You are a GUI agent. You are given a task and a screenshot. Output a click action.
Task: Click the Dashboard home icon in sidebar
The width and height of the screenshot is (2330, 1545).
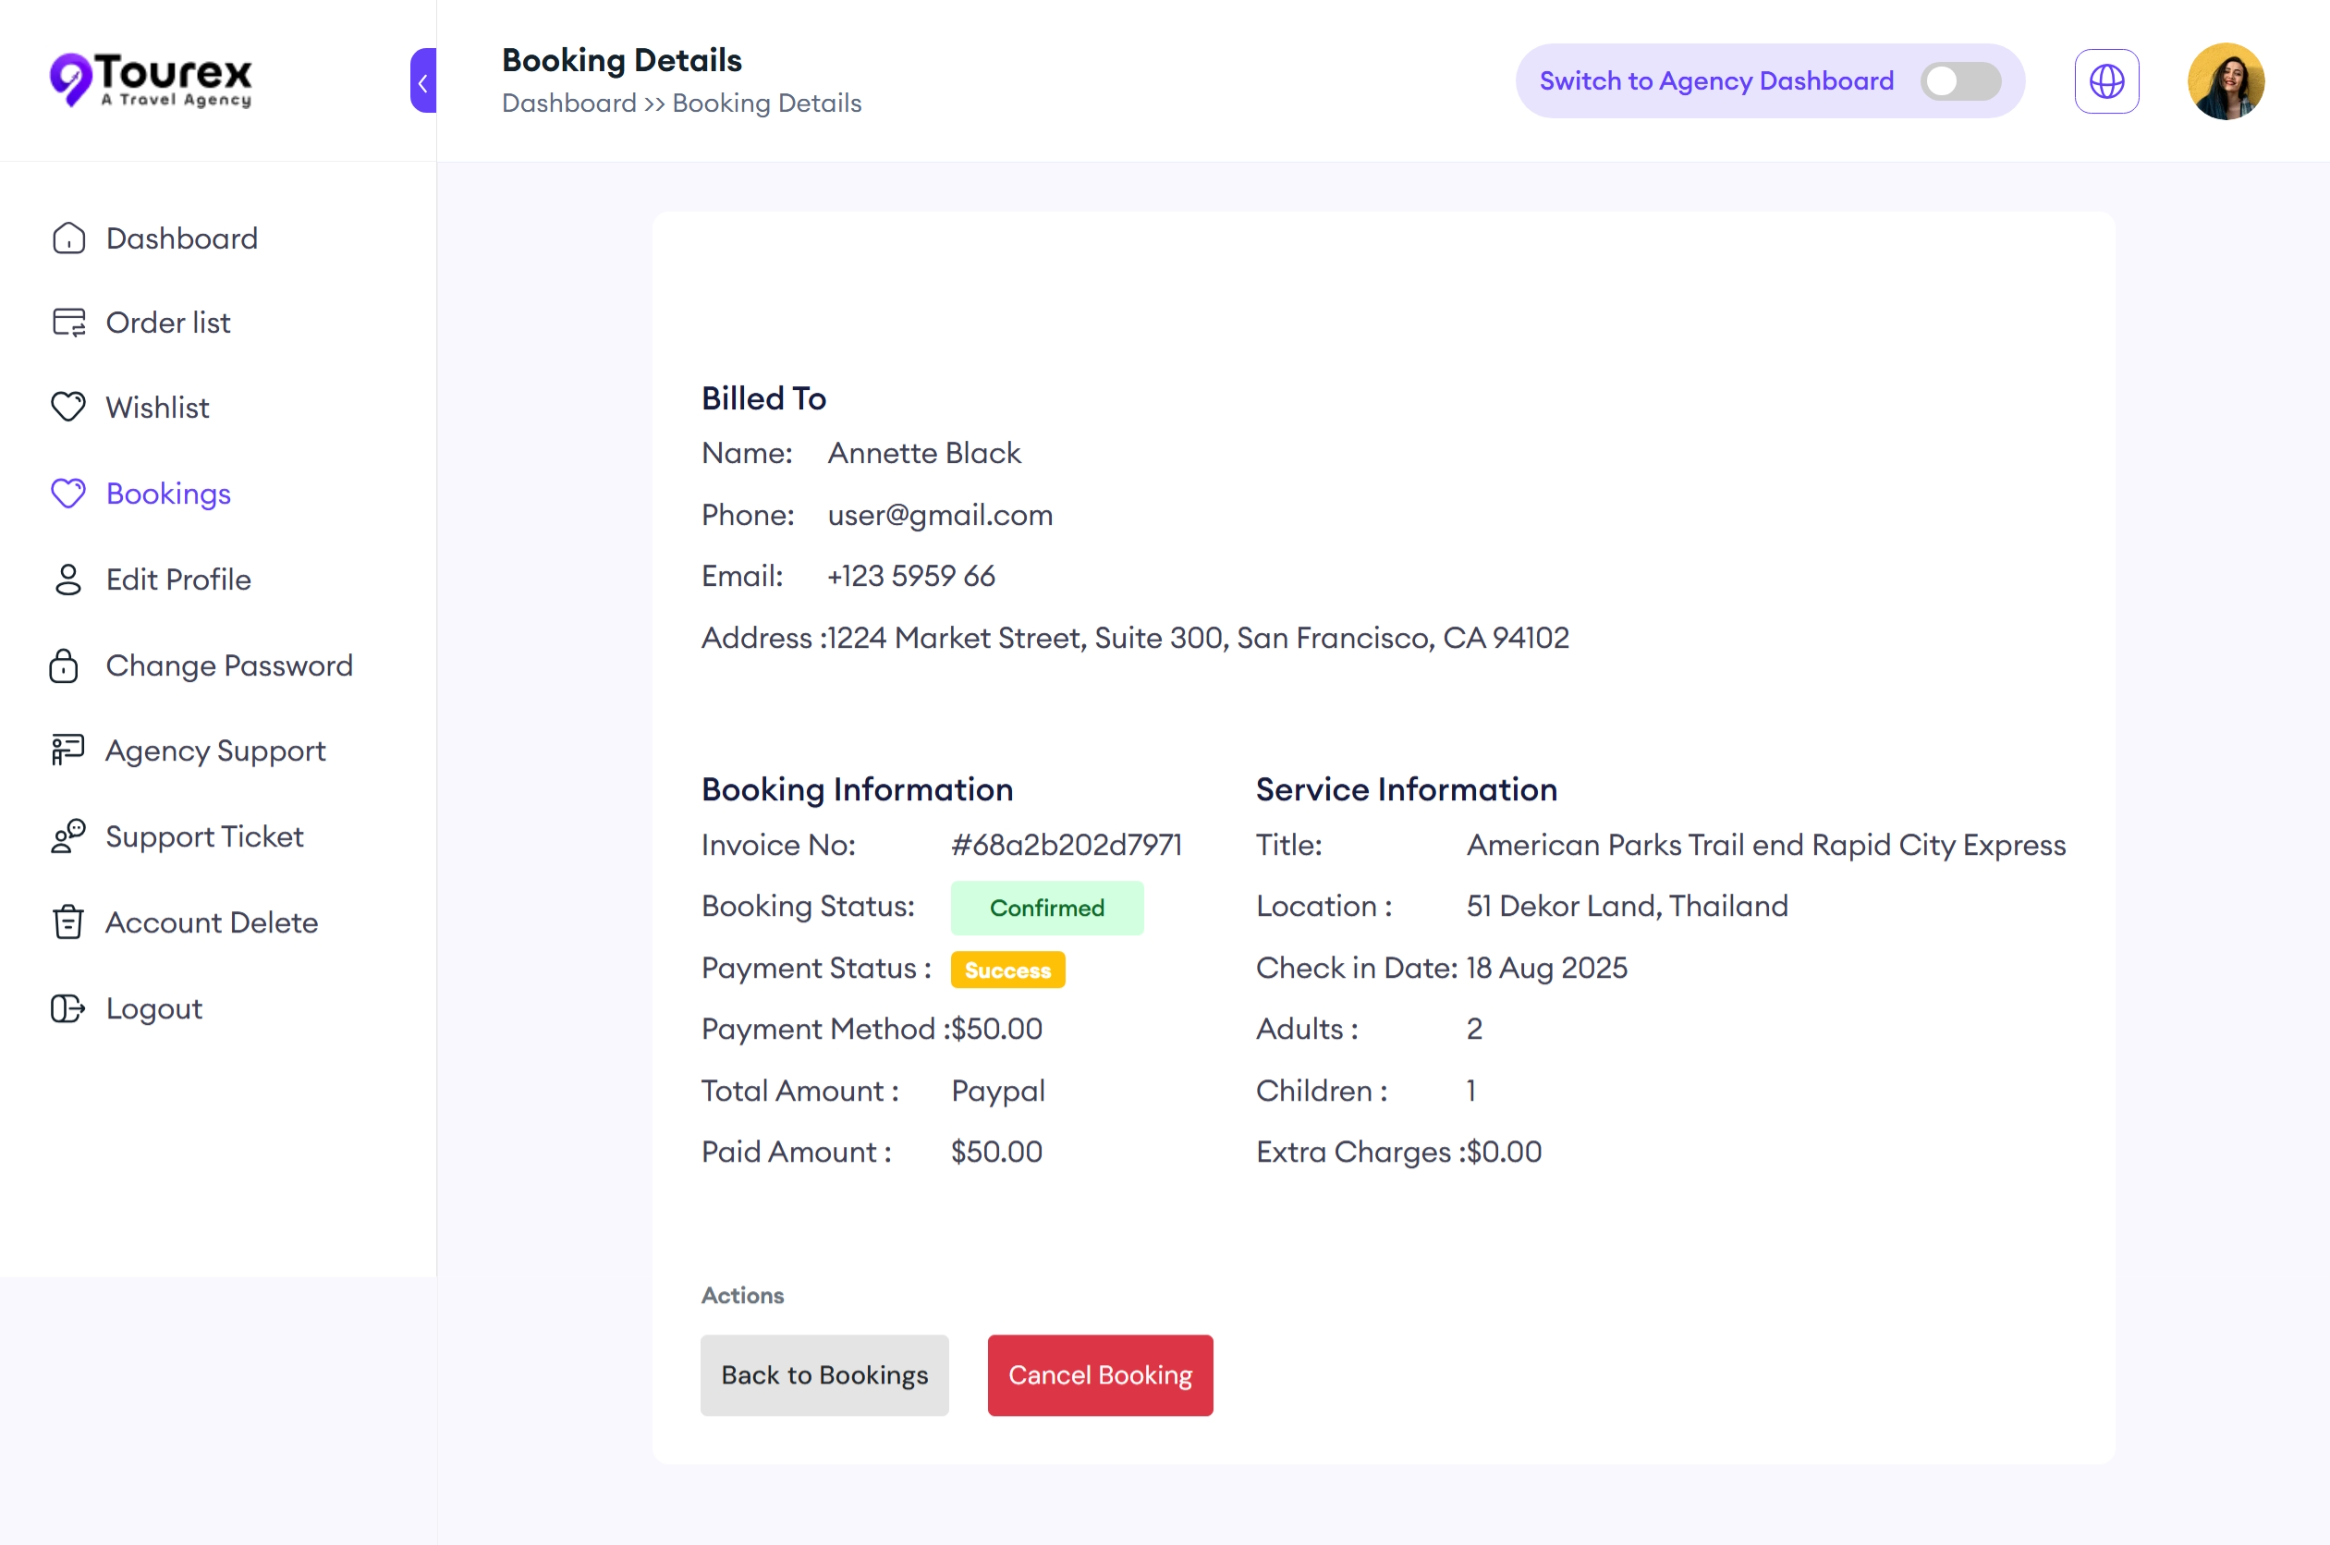[x=68, y=238]
